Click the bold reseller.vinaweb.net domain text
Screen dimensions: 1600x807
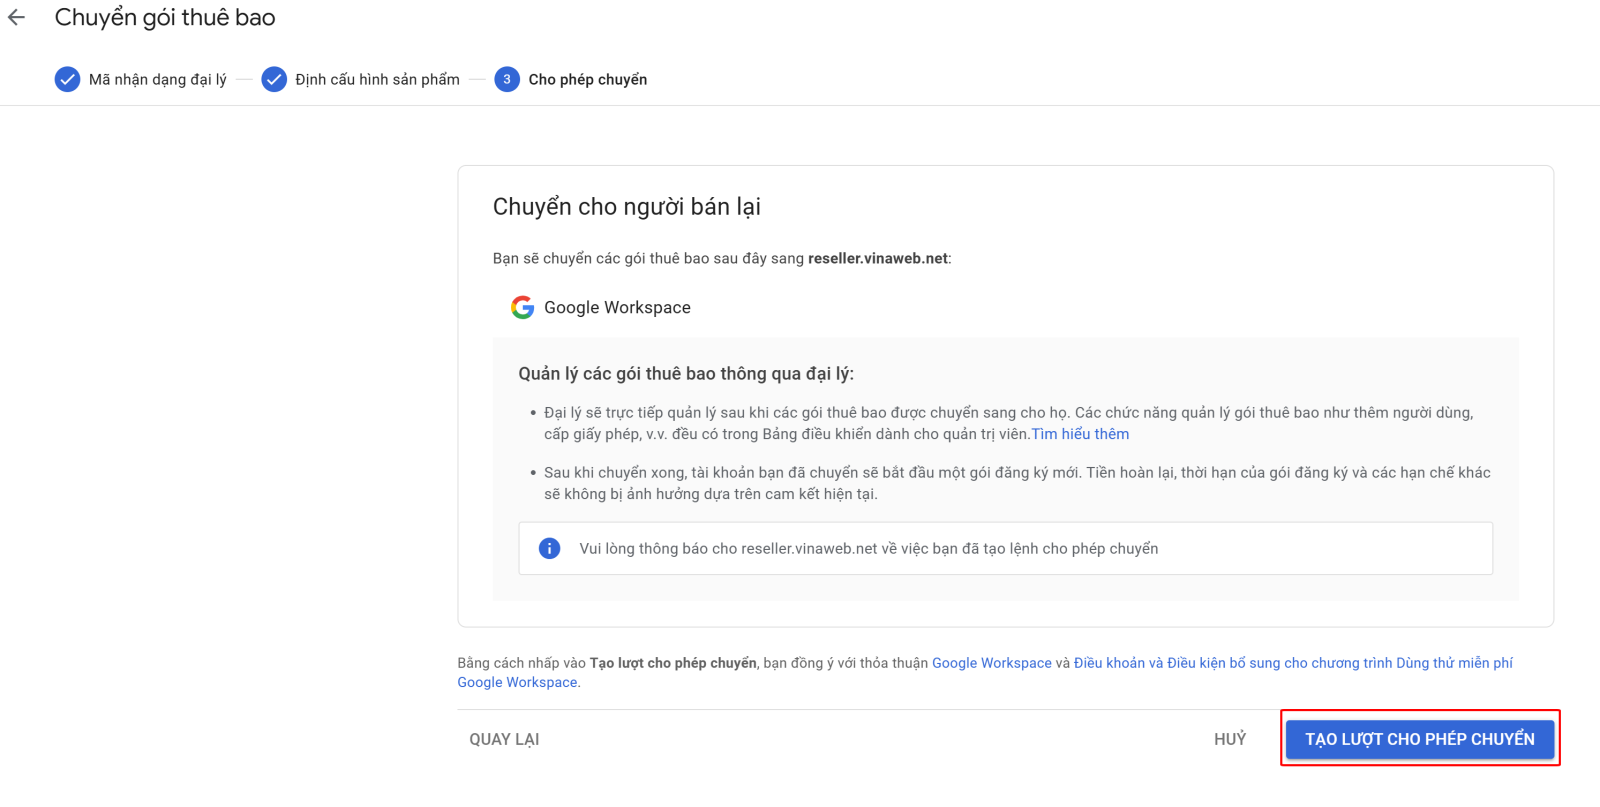[877, 258]
